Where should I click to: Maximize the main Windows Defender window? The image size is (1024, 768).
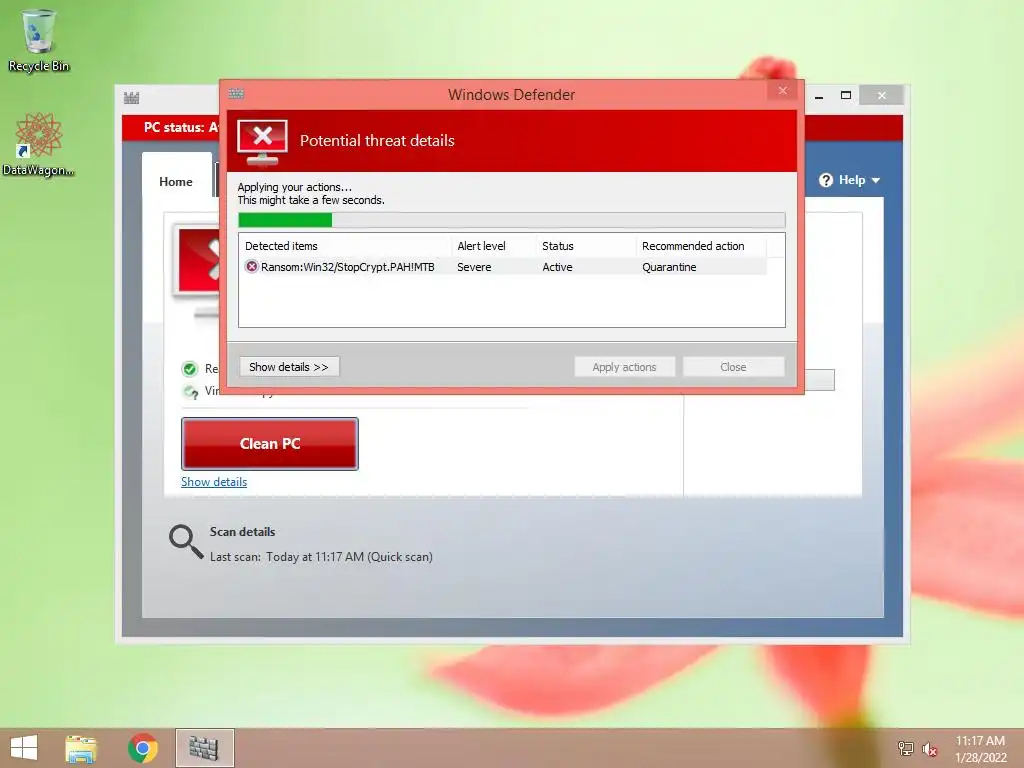point(846,95)
